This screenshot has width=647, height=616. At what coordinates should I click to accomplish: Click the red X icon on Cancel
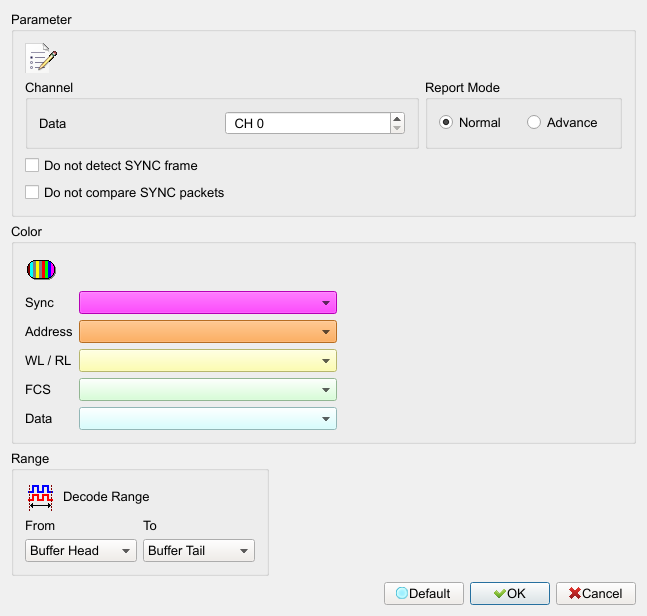pyautogui.click(x=575, y=593)
